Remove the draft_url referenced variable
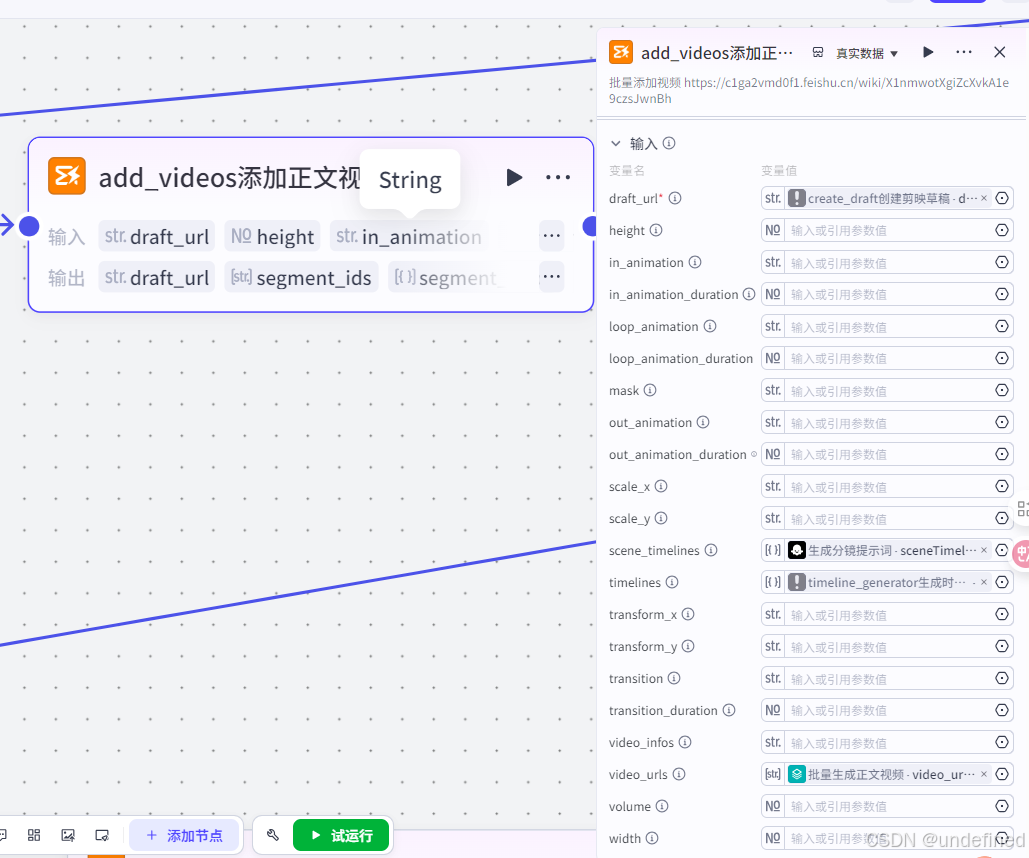The width and height of the screenshot is (1029, 858). 984,198
